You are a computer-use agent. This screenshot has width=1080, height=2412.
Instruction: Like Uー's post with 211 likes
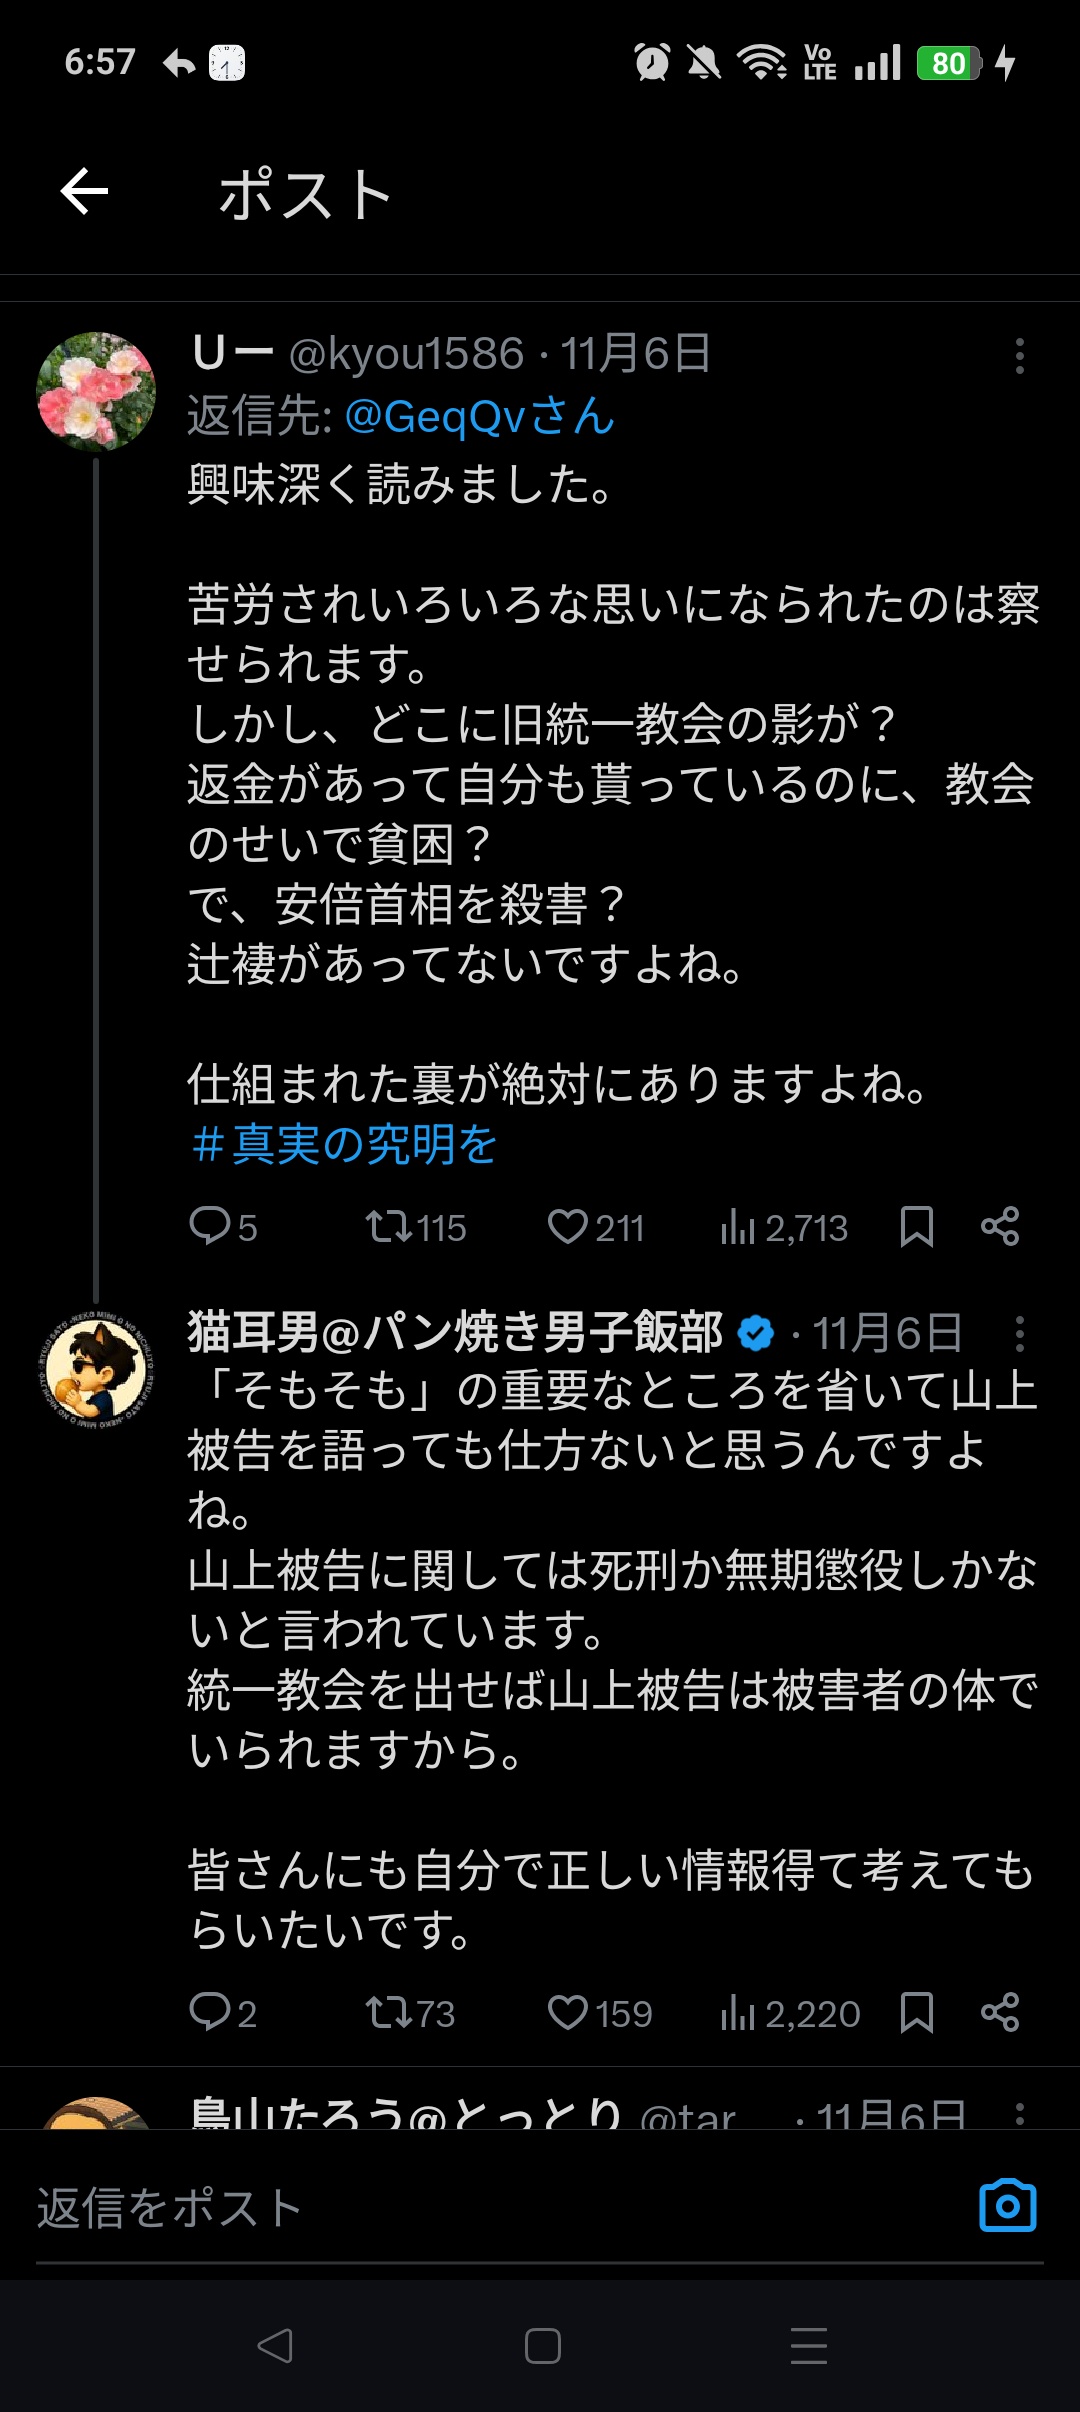coord(568,1226)
